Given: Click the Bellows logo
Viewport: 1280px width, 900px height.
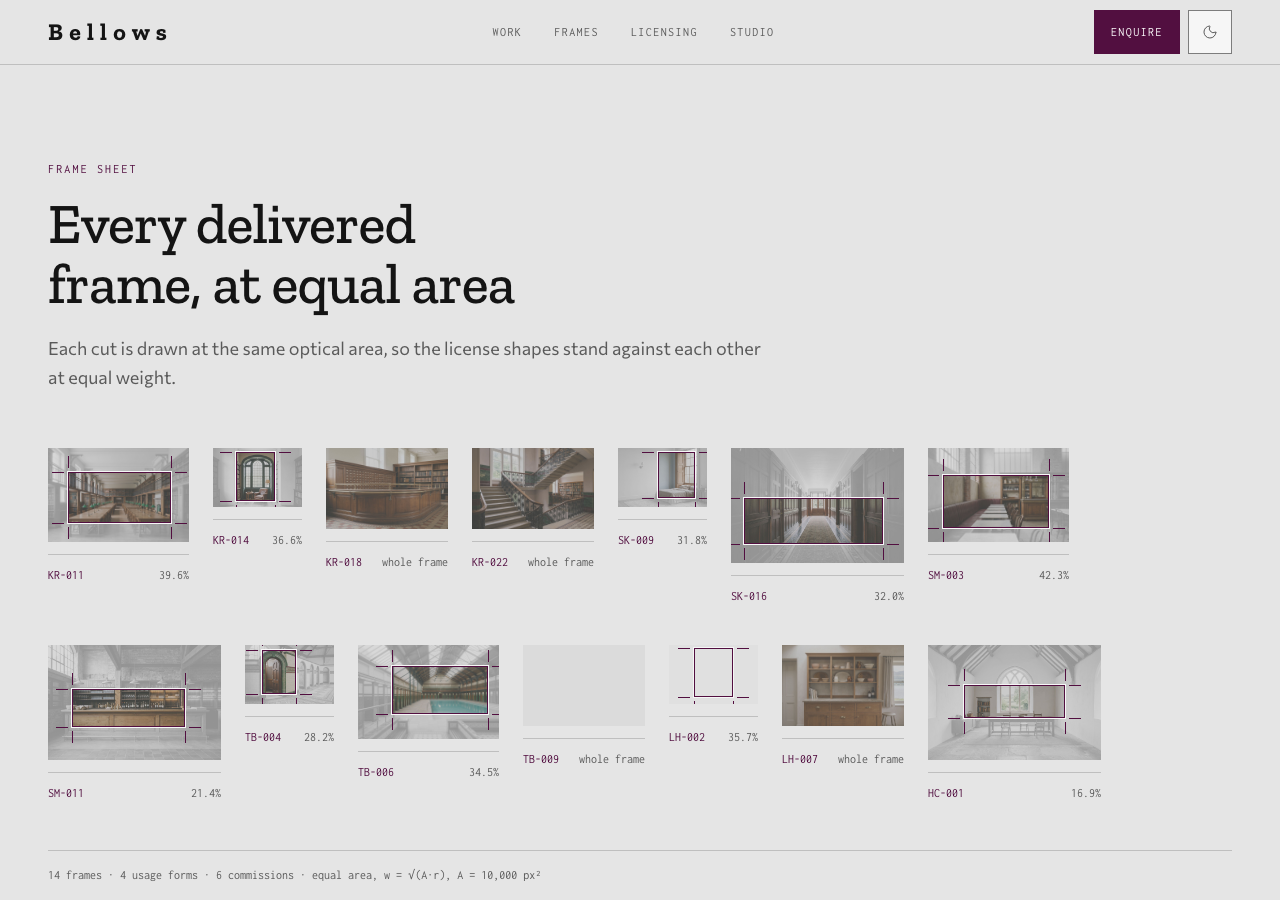Looking at the screenshot, I should (x=108, y=32).
